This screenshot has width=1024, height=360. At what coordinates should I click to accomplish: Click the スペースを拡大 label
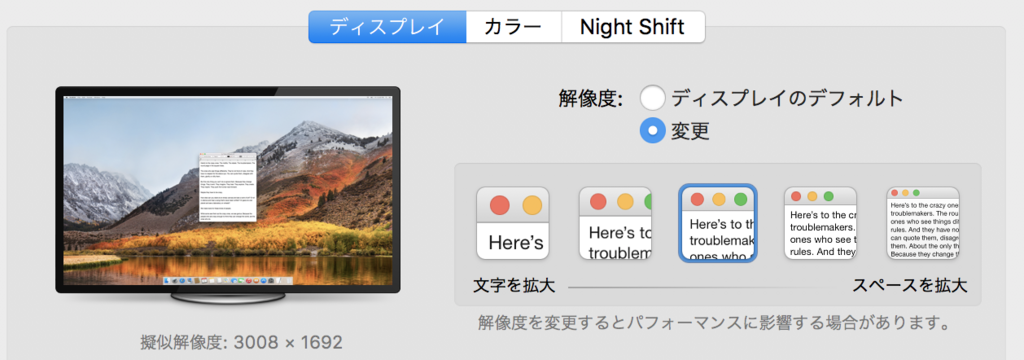point(910,286)
